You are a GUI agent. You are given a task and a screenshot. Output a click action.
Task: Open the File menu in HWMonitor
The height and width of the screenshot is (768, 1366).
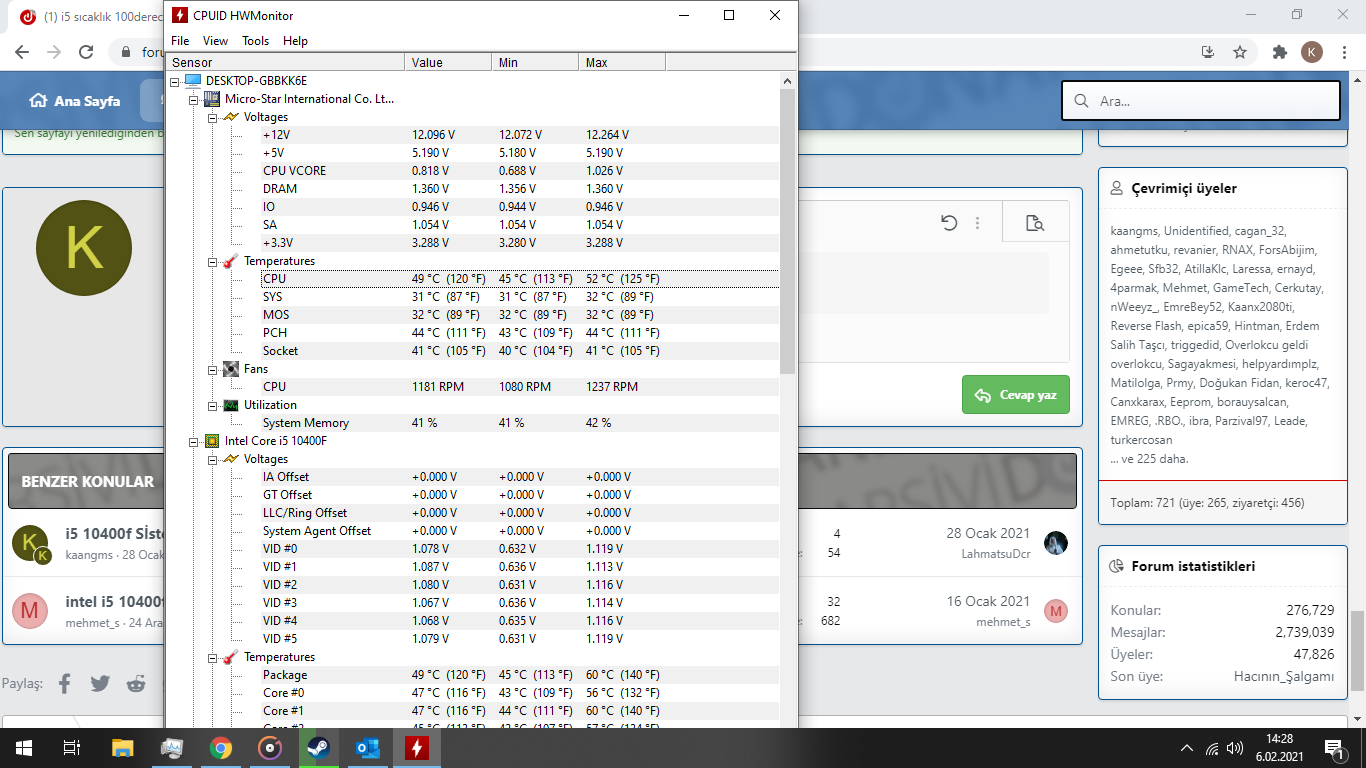(x=180, y=41)
